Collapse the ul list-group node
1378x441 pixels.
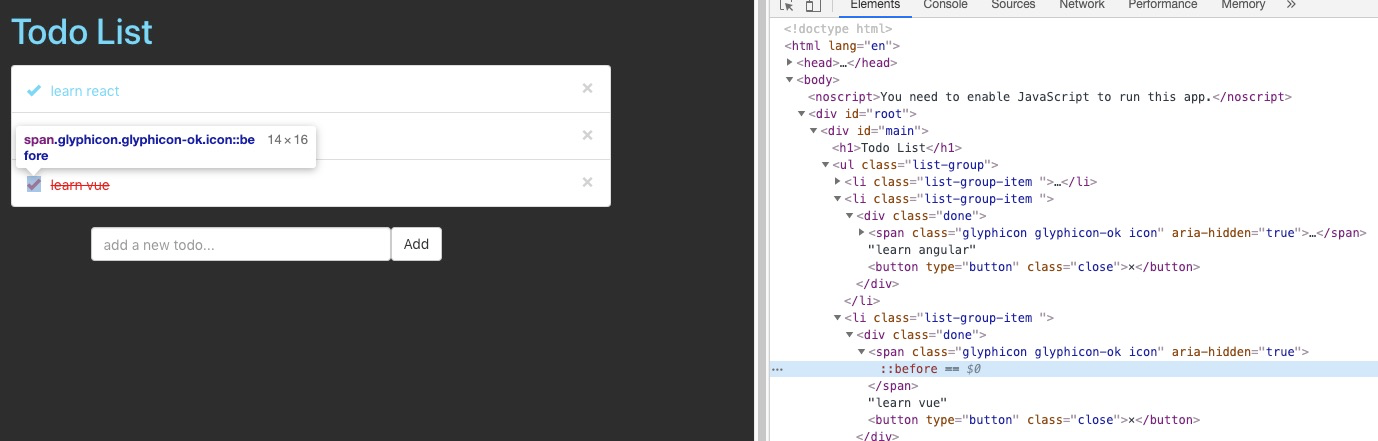coord(826,165)
